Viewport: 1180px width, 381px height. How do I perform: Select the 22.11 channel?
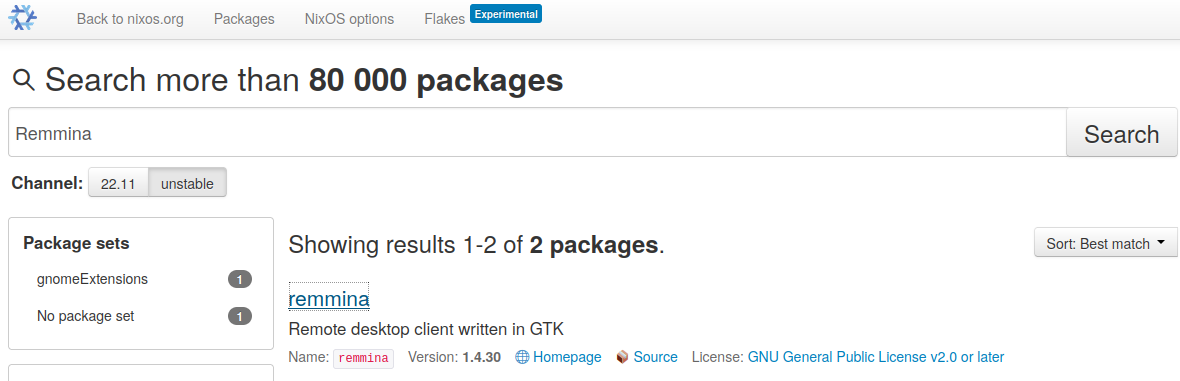point(118,183)
